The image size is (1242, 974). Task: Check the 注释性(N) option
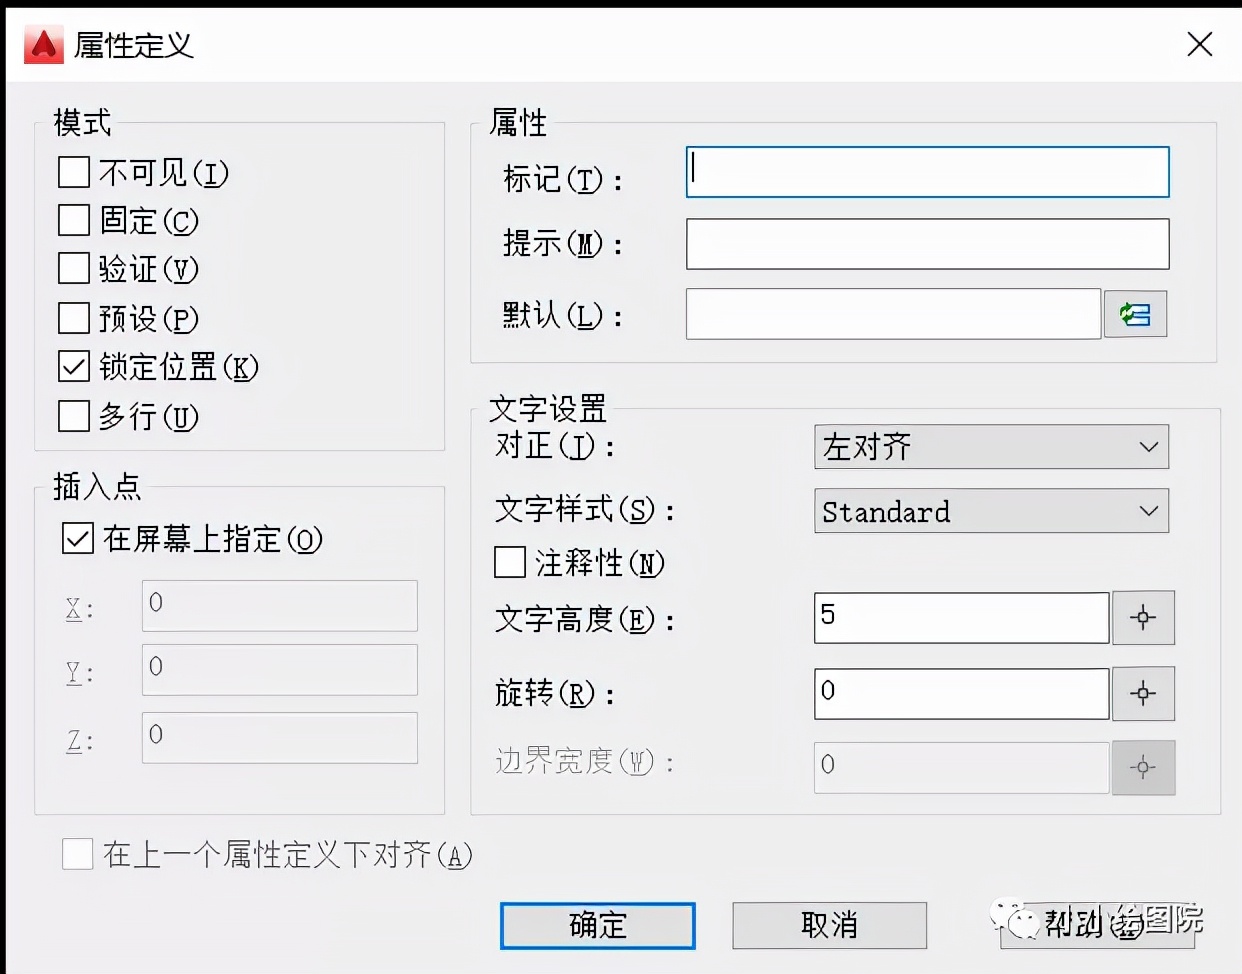coord(510,562)
